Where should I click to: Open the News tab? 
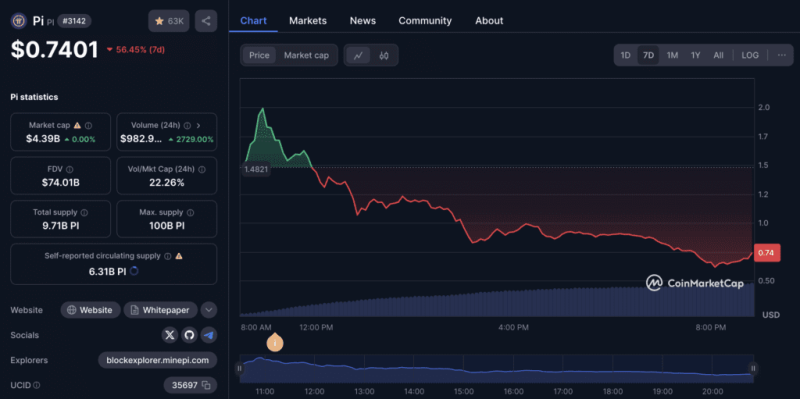[363, 21]
